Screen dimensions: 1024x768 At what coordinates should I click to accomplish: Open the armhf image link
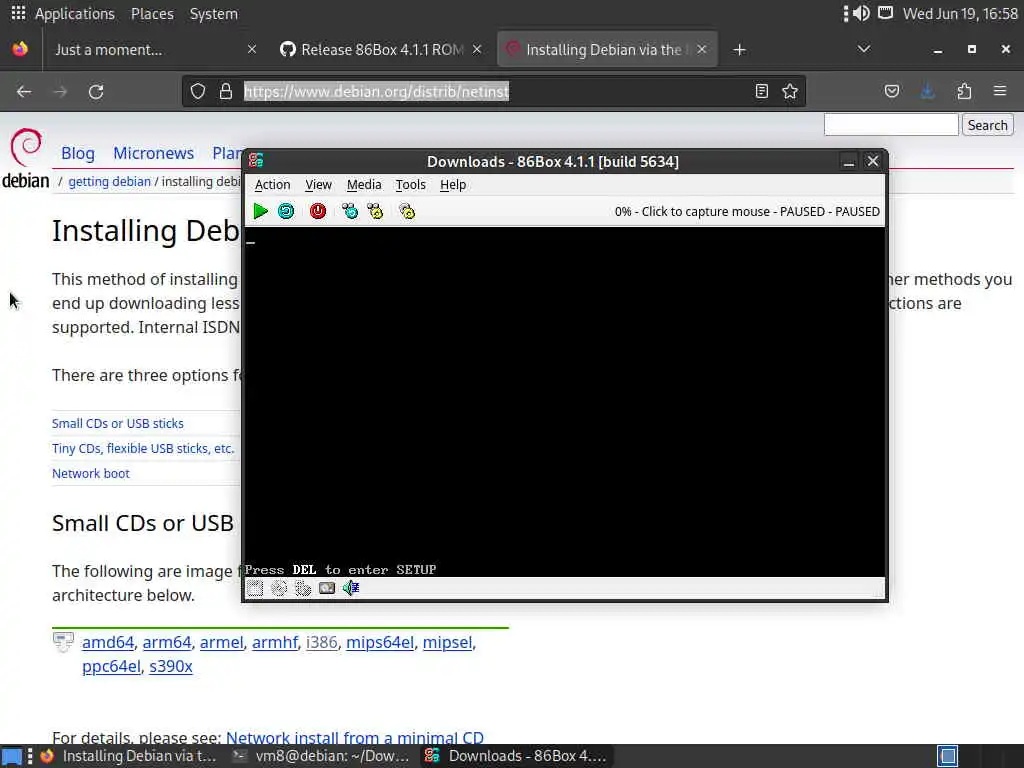pyautogui.click(x=275, y=643)
